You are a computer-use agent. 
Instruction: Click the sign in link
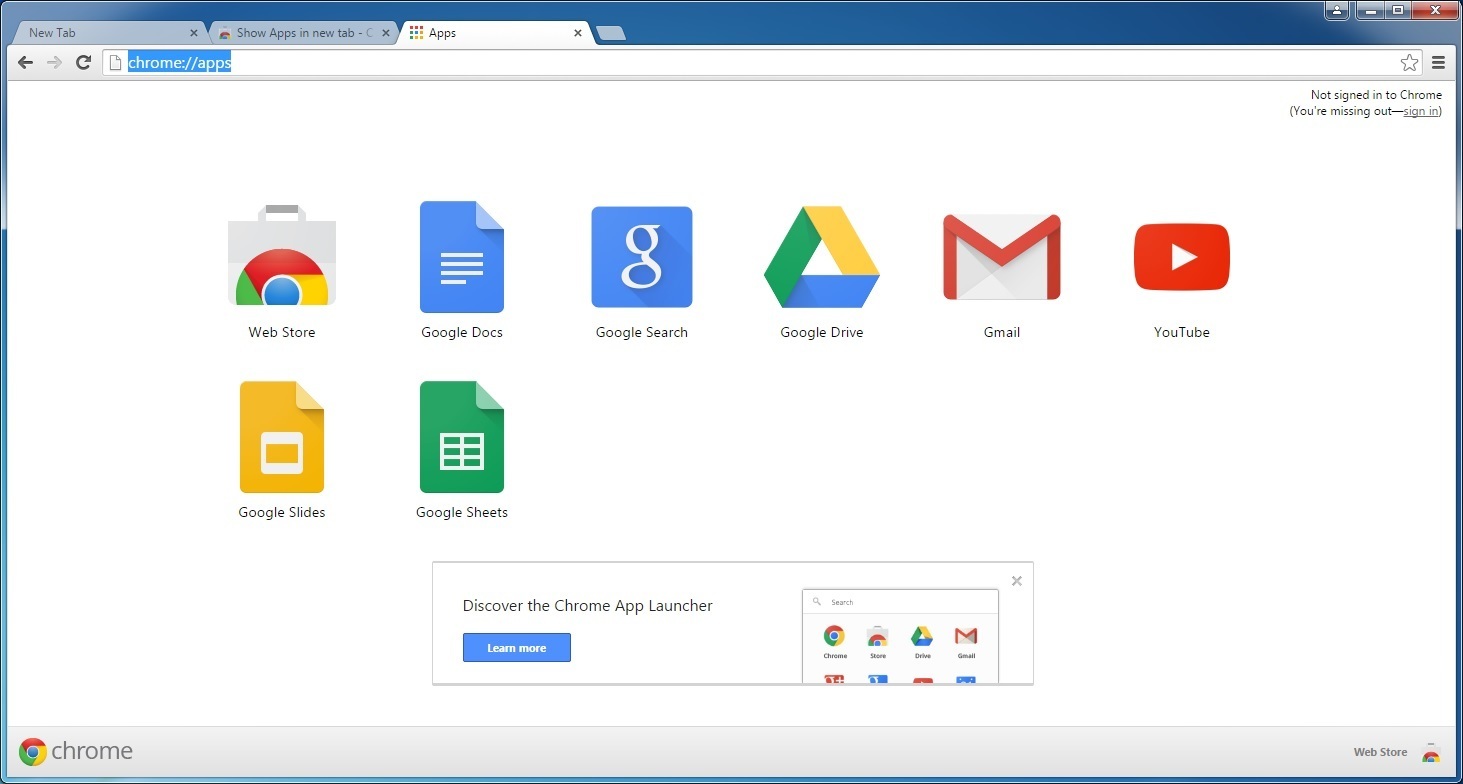(1420, 111)
